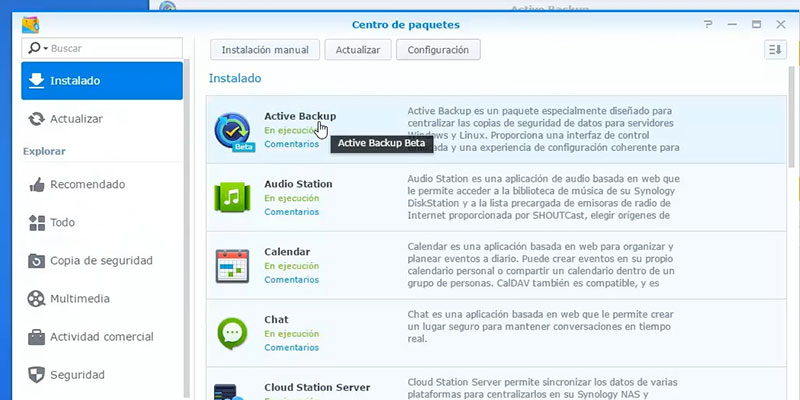Open Comentarios link for Calendar
800x400 pixels.
click(291, 280)
